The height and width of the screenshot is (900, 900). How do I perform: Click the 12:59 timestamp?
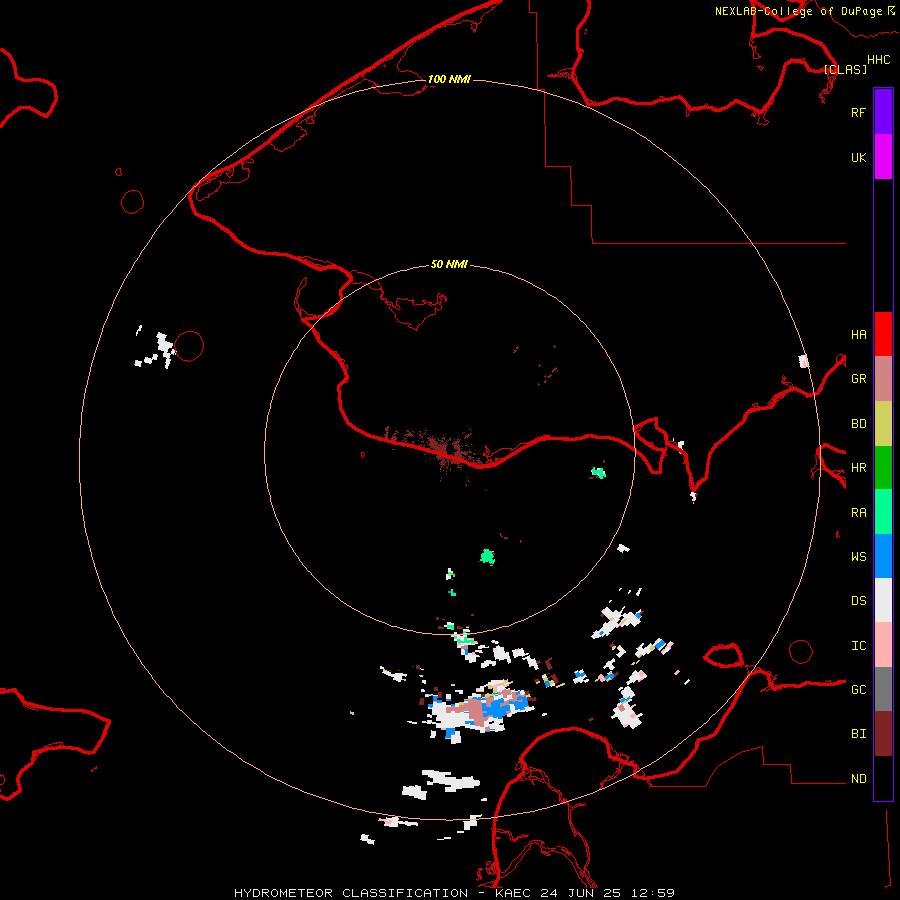[653, 893]
